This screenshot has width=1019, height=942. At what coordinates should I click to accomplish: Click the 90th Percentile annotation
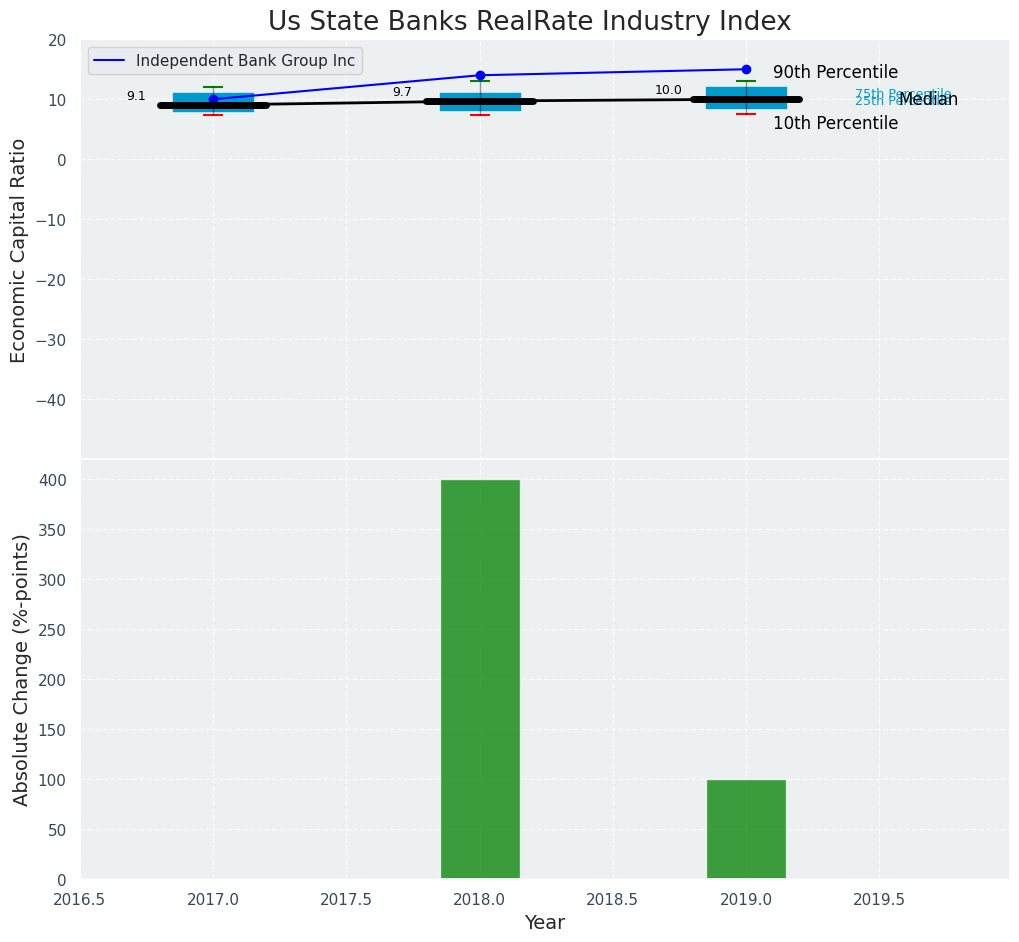click(x=835, y=73)
